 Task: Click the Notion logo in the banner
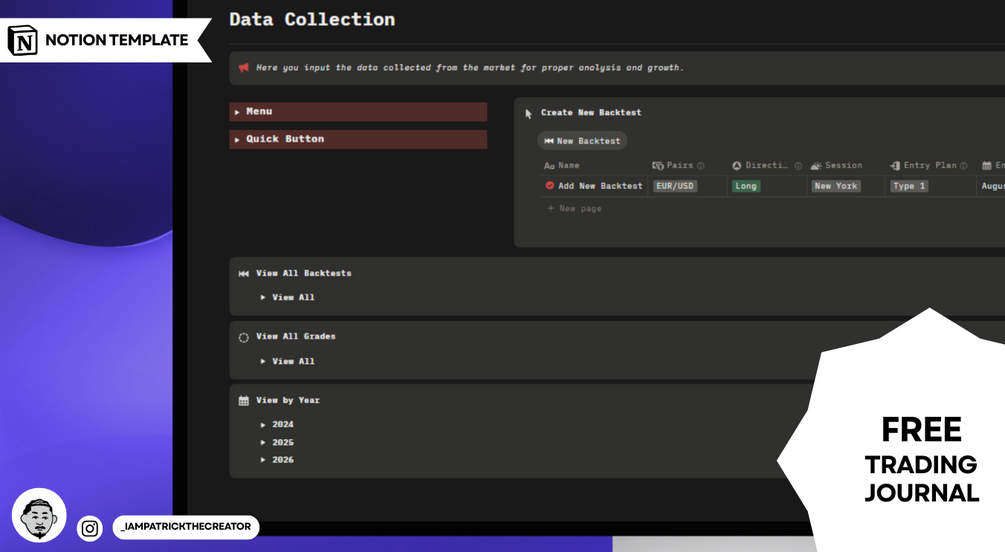tap(22, 40)
